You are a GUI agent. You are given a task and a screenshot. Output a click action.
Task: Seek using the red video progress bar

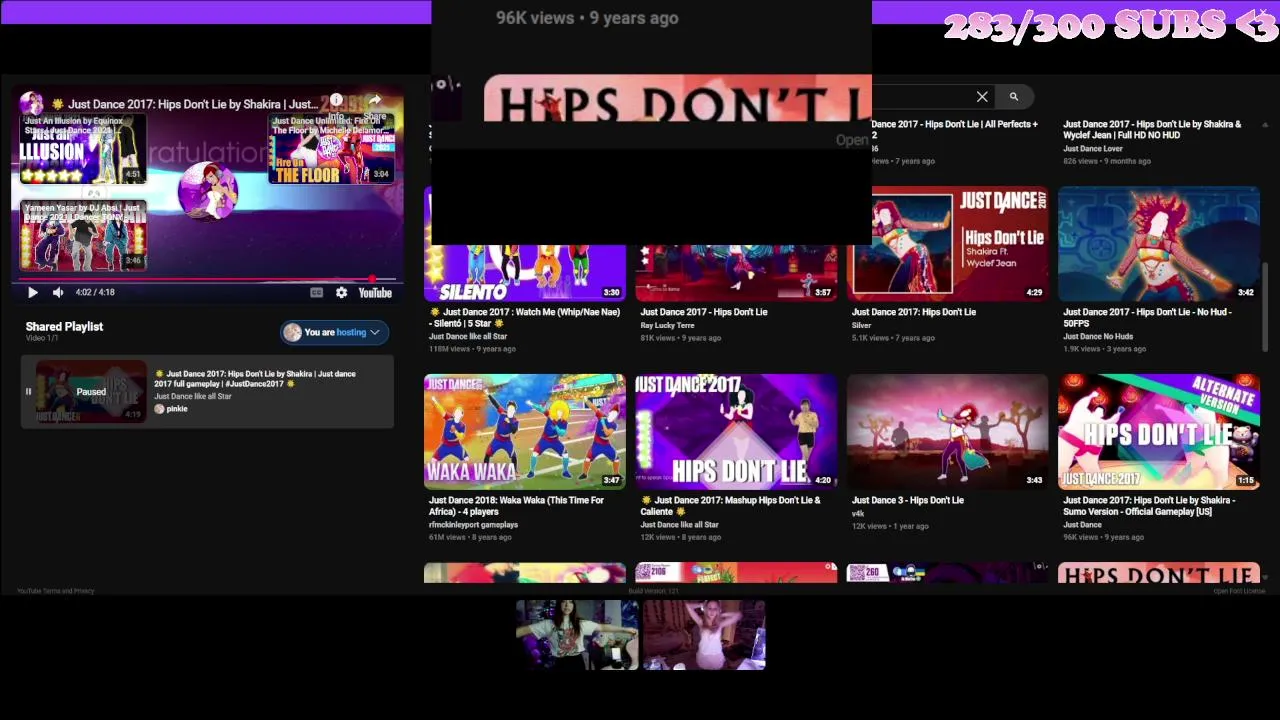pos(207,279)
